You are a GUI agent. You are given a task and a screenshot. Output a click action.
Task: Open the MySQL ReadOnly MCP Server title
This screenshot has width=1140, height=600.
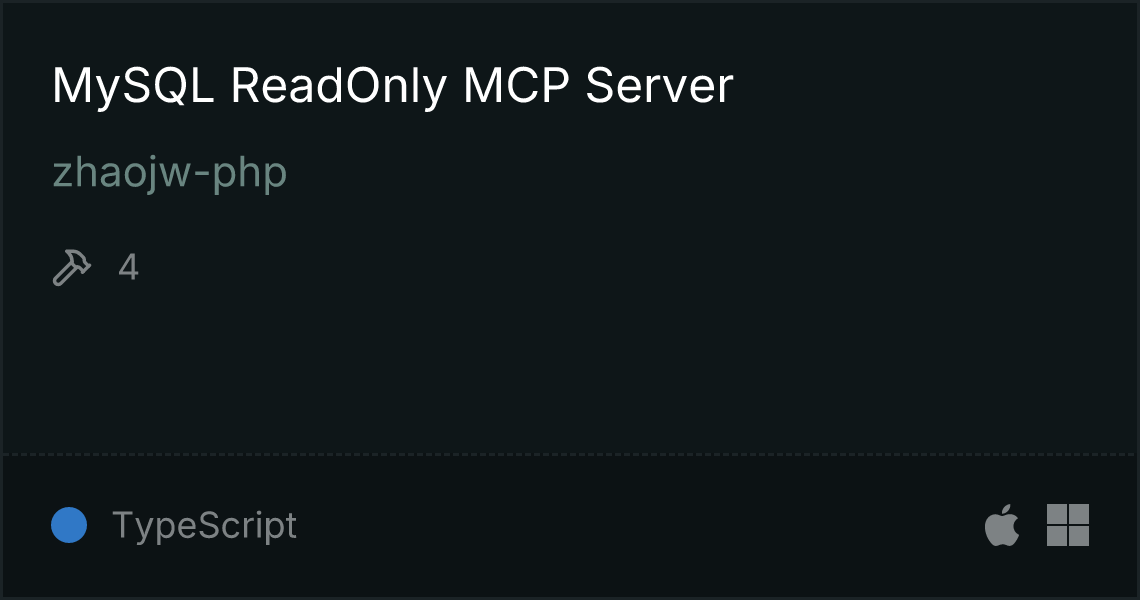pos(393,87)
